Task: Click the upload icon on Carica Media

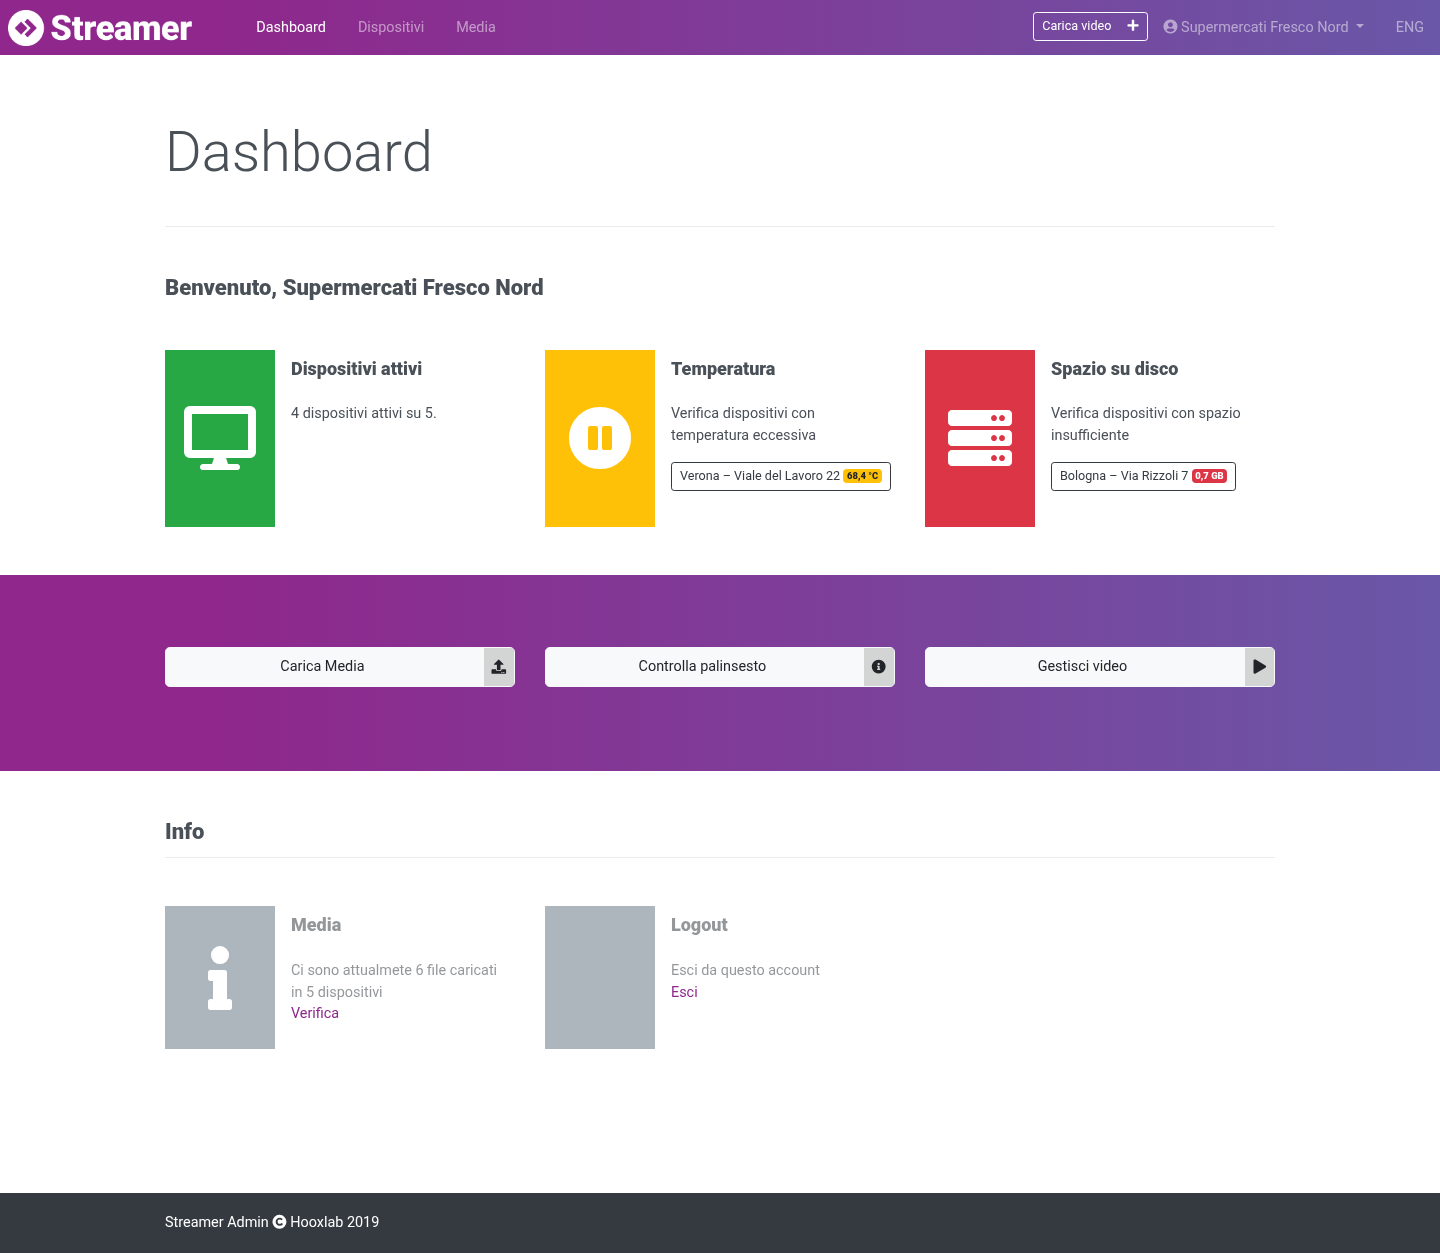Action: pos(499,667)
